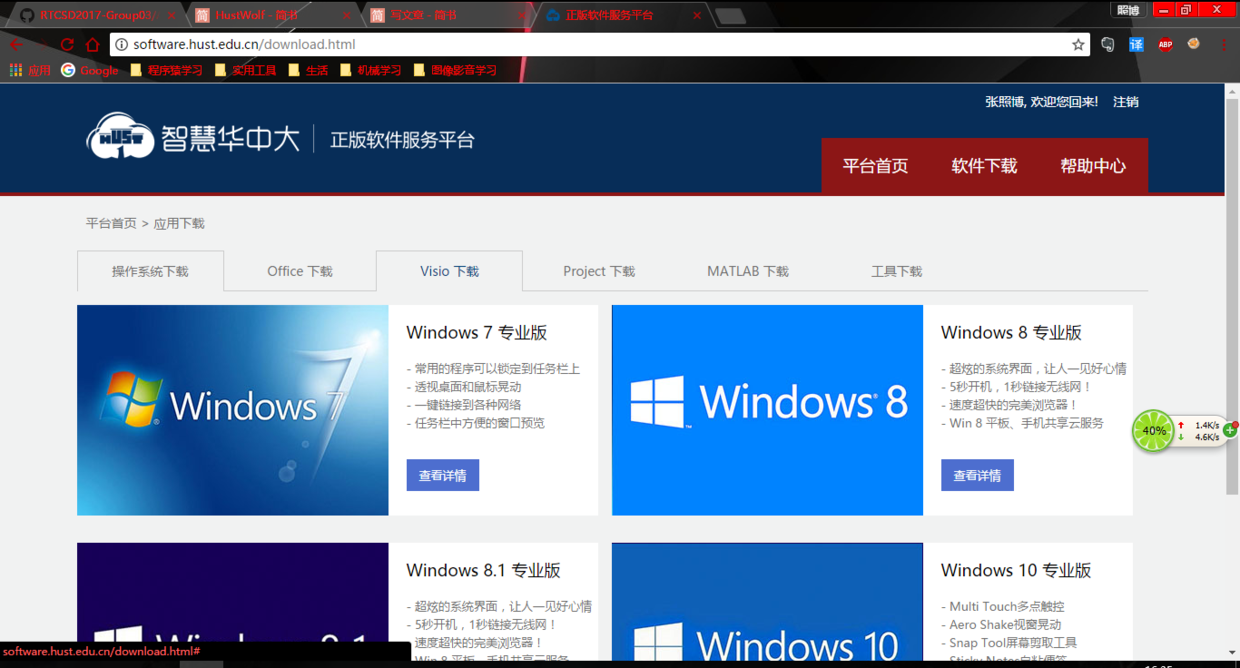Close the 写文章 简书 tab
1240x668 pixels.
click(x=521, y=15)
